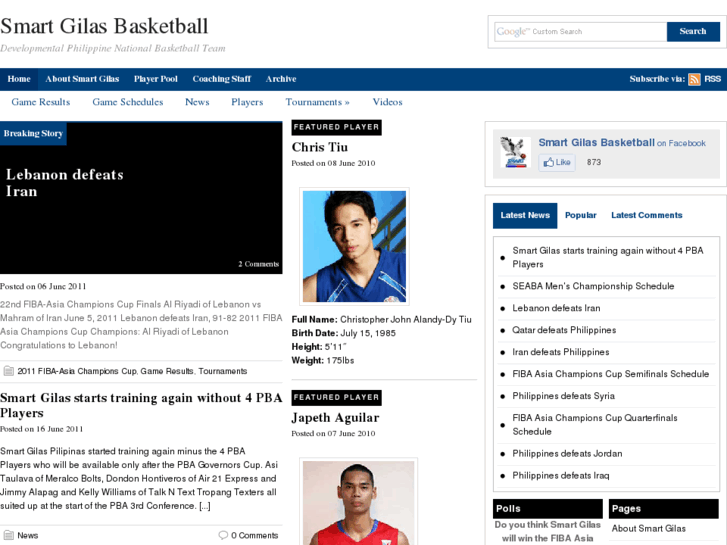Open training again without 4 PBA Players sidebar item
The height and width of the screenshot is (545, 727).
(607, 257)
